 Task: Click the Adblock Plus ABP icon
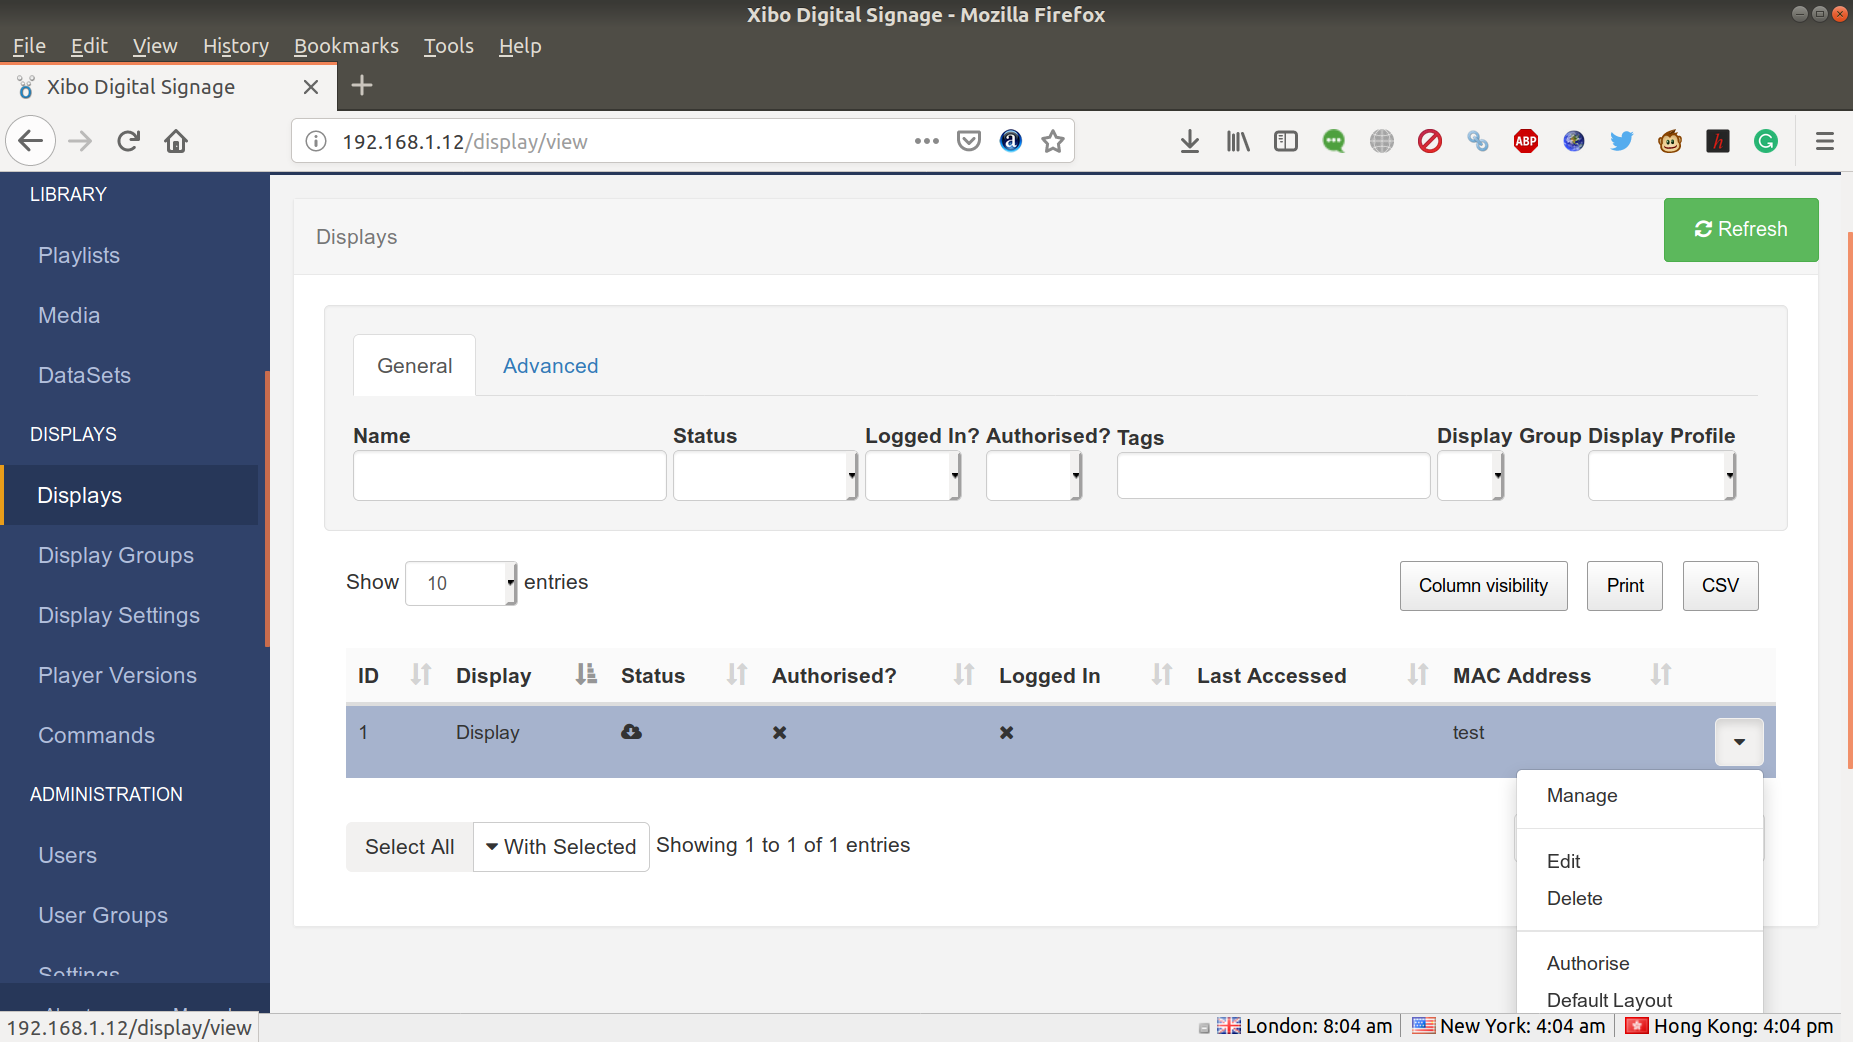pyautogui.click(x=1526, y=141)
